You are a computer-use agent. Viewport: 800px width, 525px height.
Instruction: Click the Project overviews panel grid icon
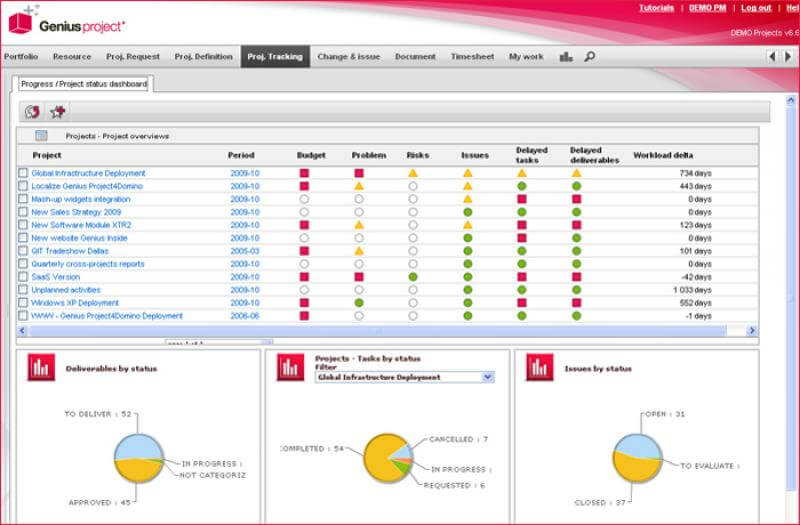[41, 136]
